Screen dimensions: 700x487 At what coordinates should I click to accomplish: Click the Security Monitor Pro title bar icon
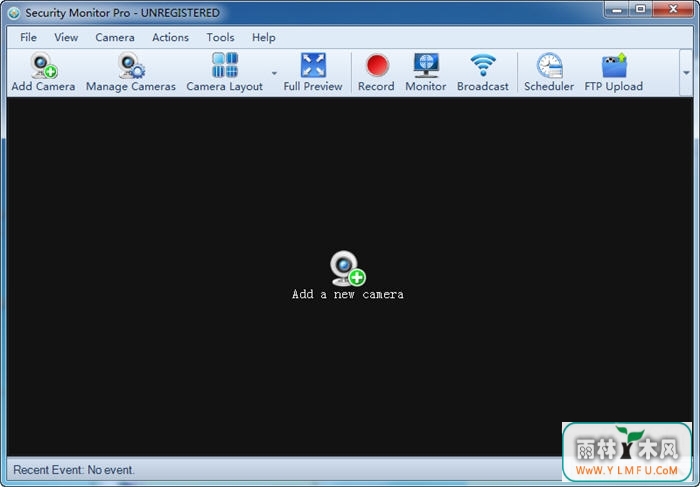click(x=14, y=13)
